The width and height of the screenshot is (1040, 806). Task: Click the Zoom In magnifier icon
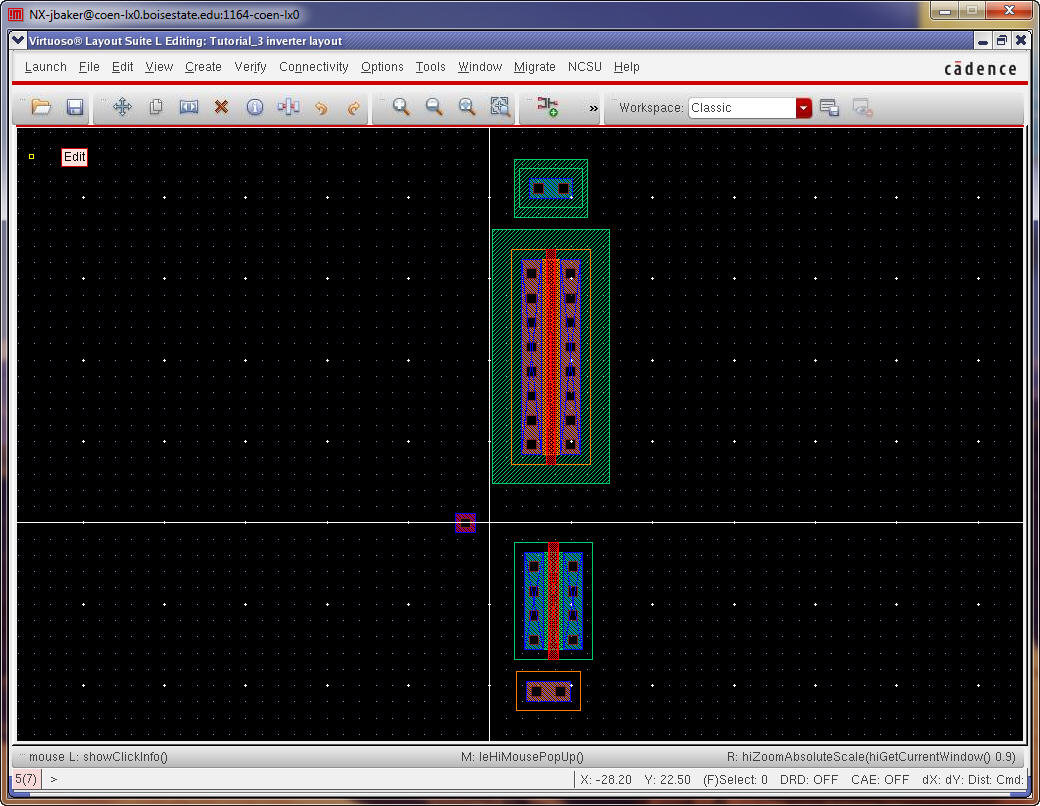tap(401, 107)
